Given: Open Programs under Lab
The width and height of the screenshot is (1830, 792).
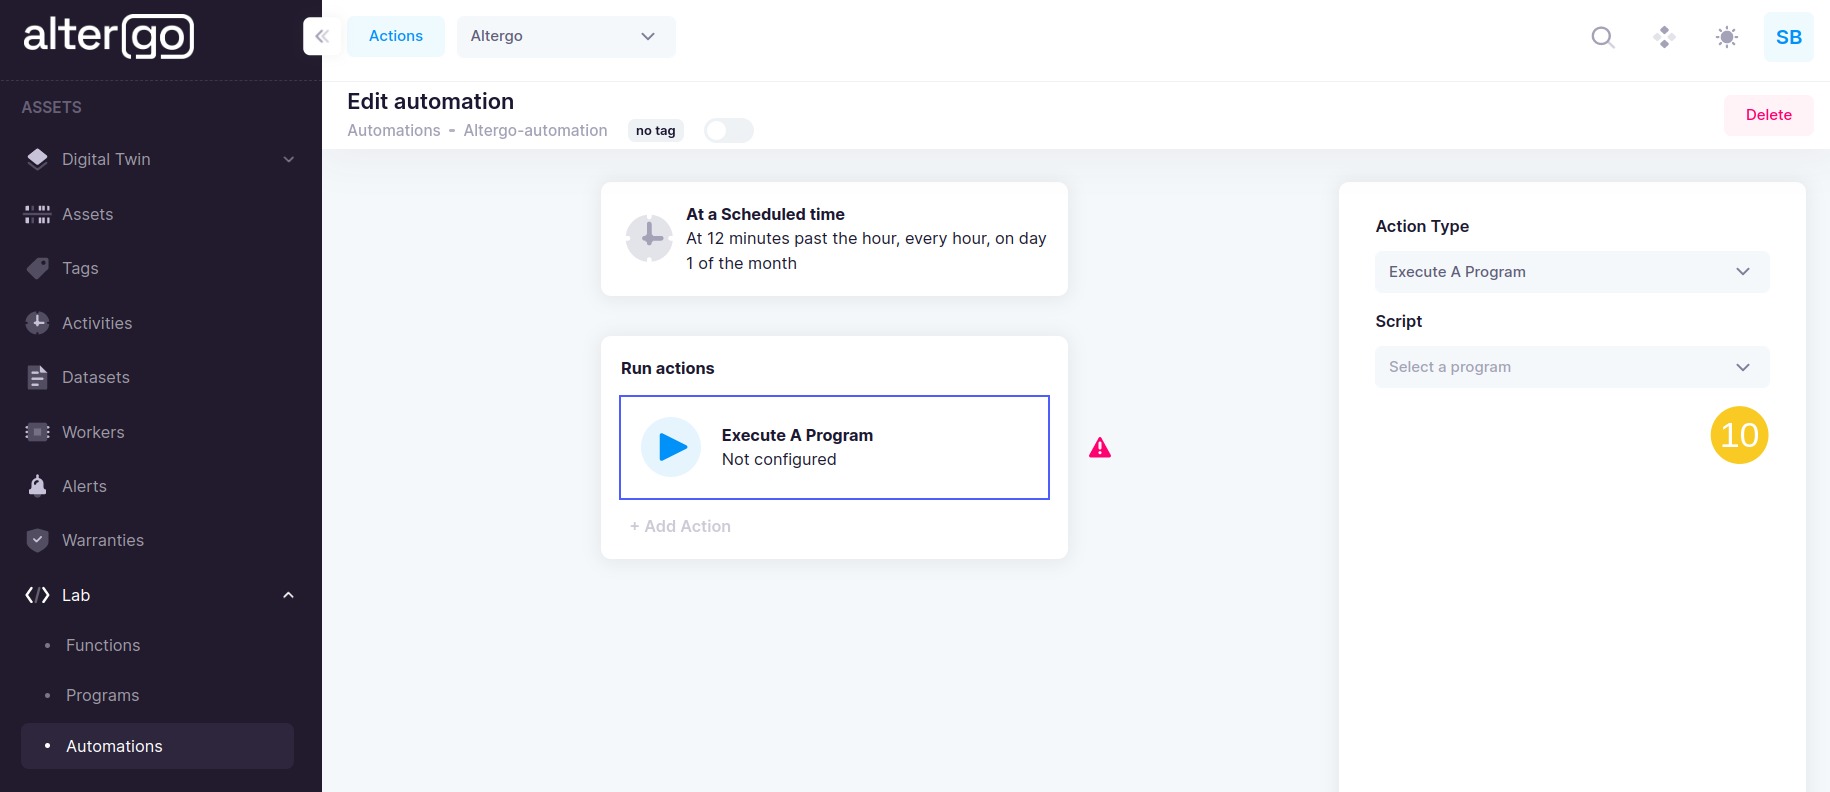Looking at the screenshot, I should 102,695.
